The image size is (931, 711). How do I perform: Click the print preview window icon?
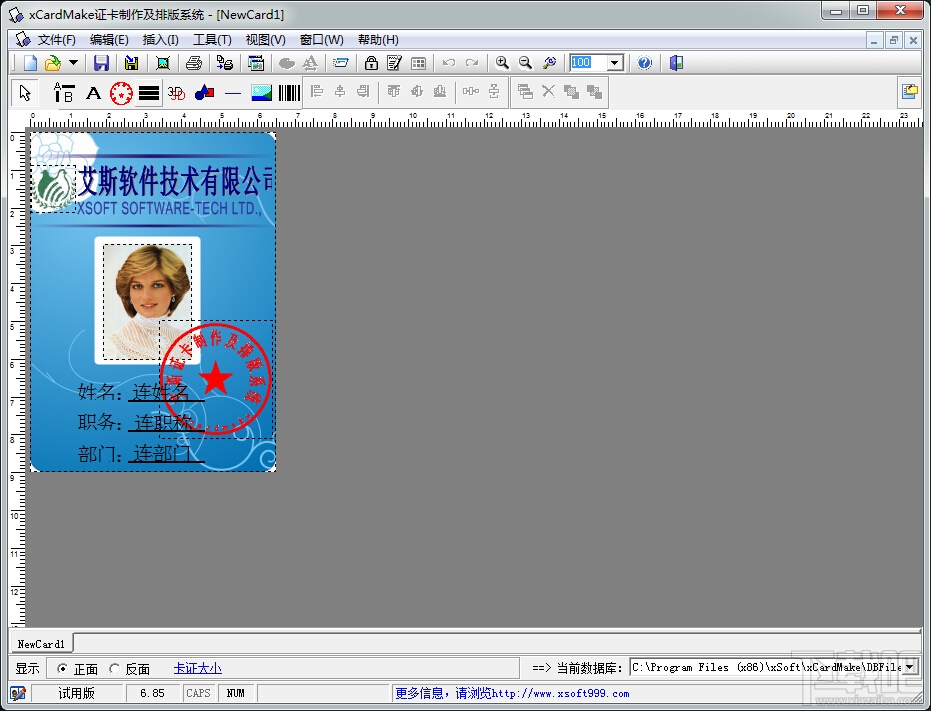click(x=256, y=63)
